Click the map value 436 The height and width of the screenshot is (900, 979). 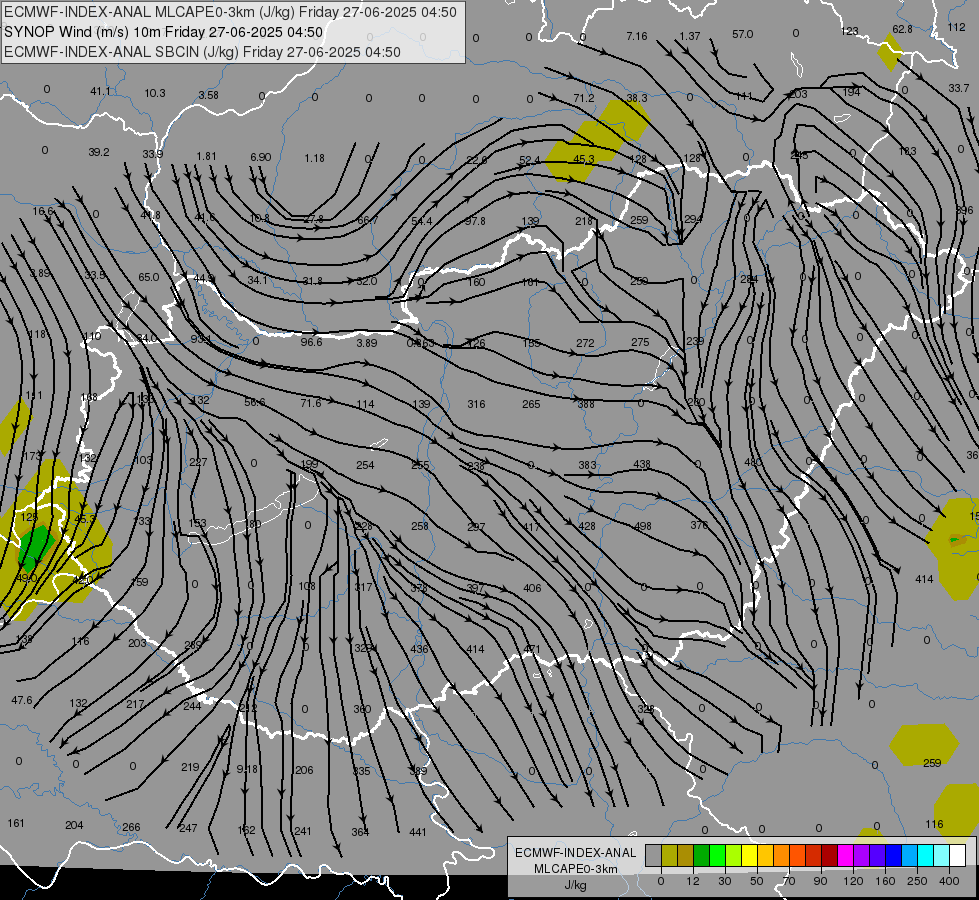(420, 649)
